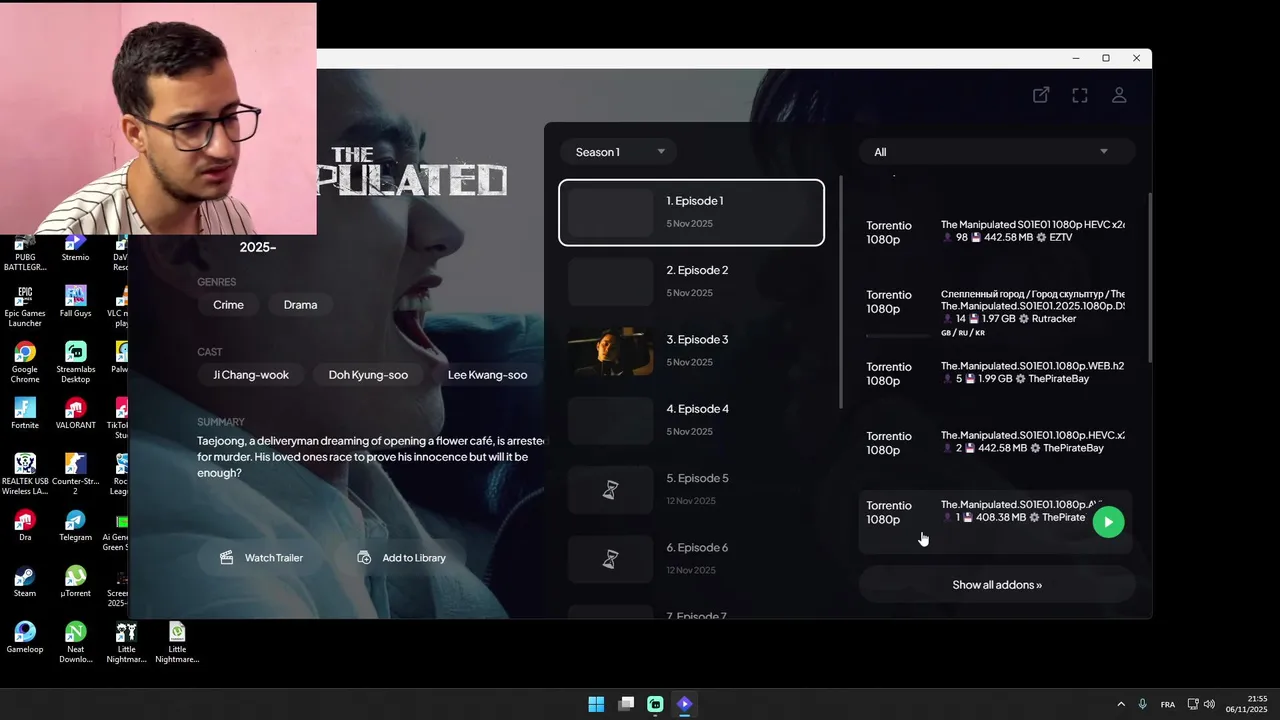Open cast member Ji Chang-wook
1280x720 pixels.
251,375
